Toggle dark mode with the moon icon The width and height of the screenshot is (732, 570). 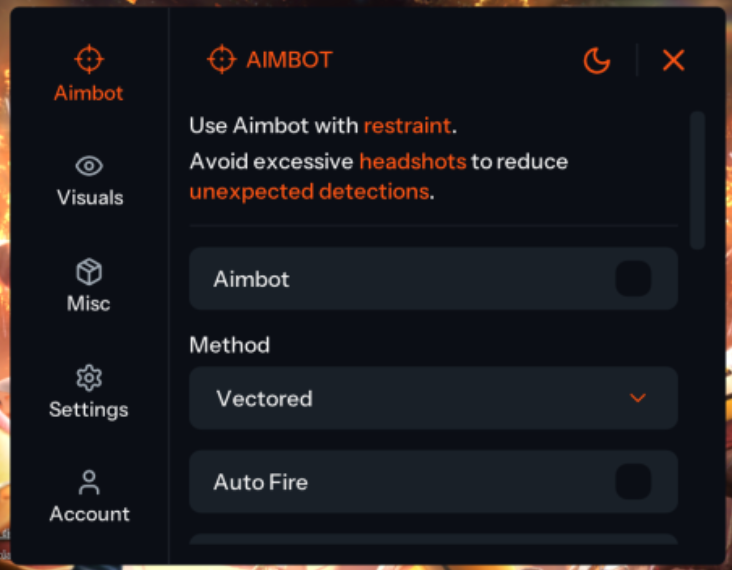[x=597, y=60]
